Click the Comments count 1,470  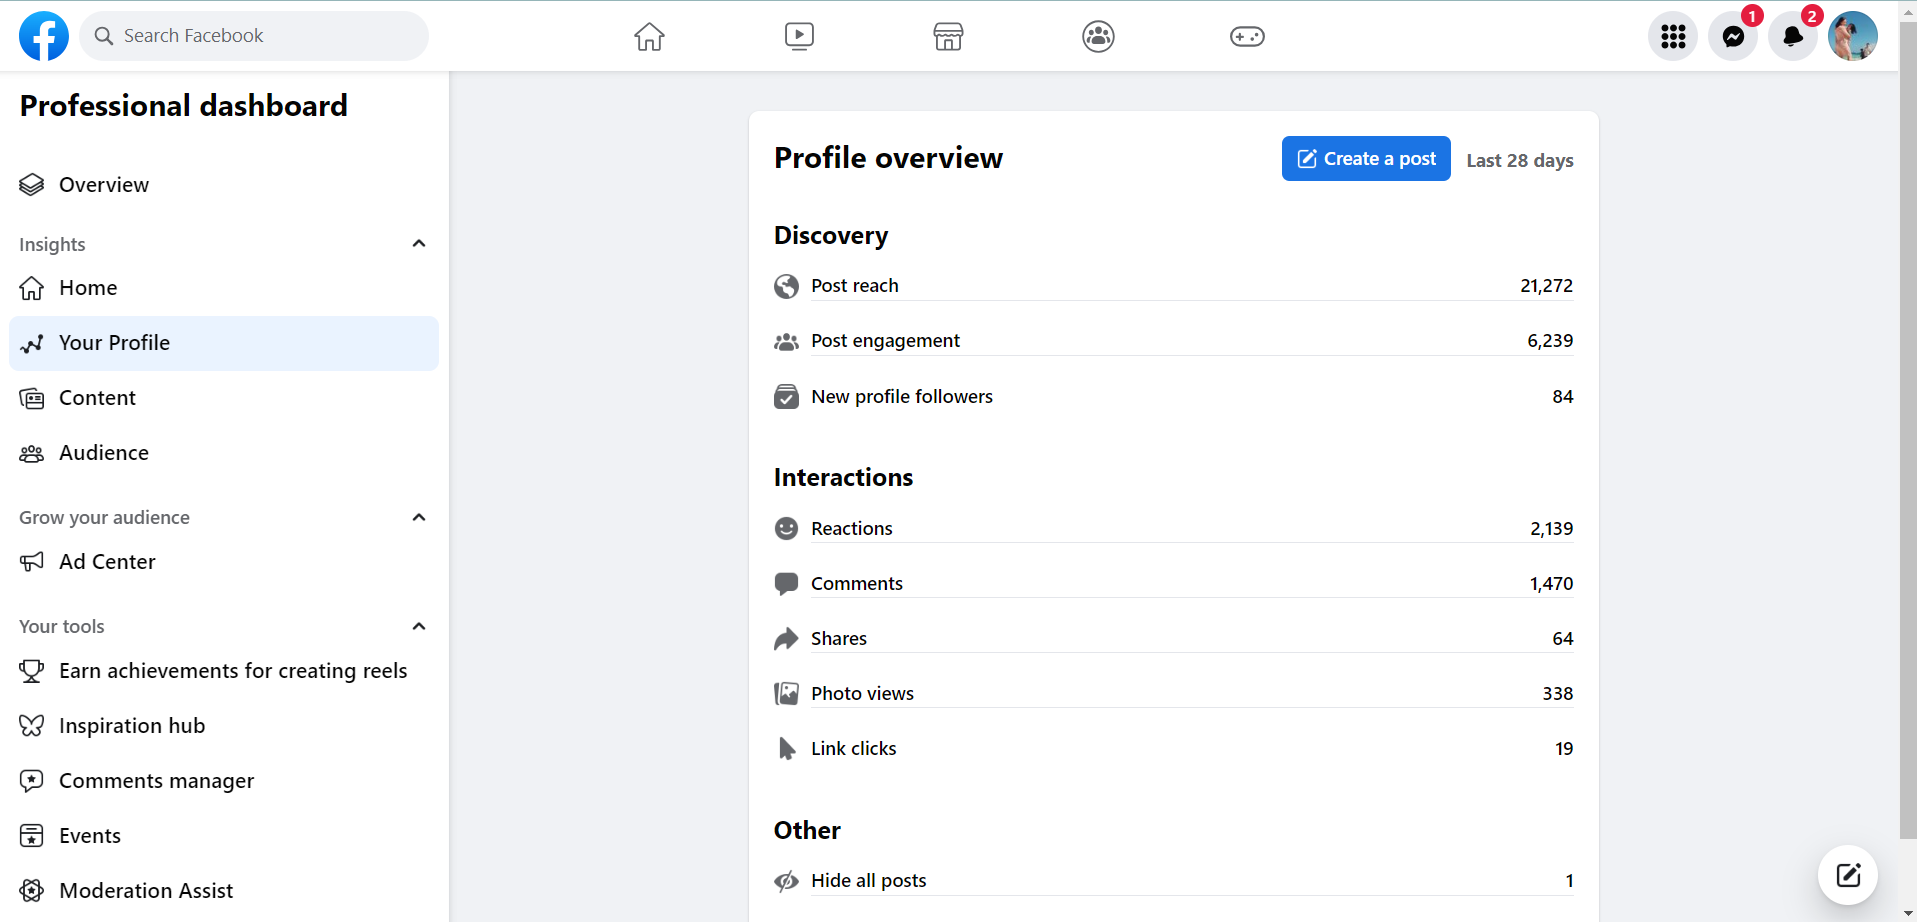point(1551,584)
